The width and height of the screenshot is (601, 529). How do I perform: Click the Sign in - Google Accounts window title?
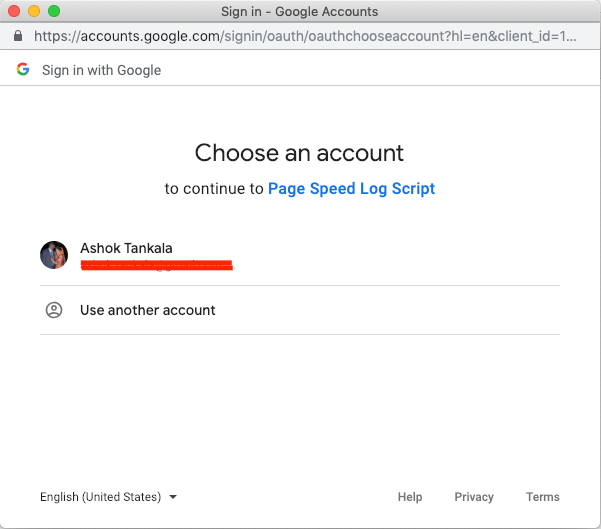(x=299, y=12)
